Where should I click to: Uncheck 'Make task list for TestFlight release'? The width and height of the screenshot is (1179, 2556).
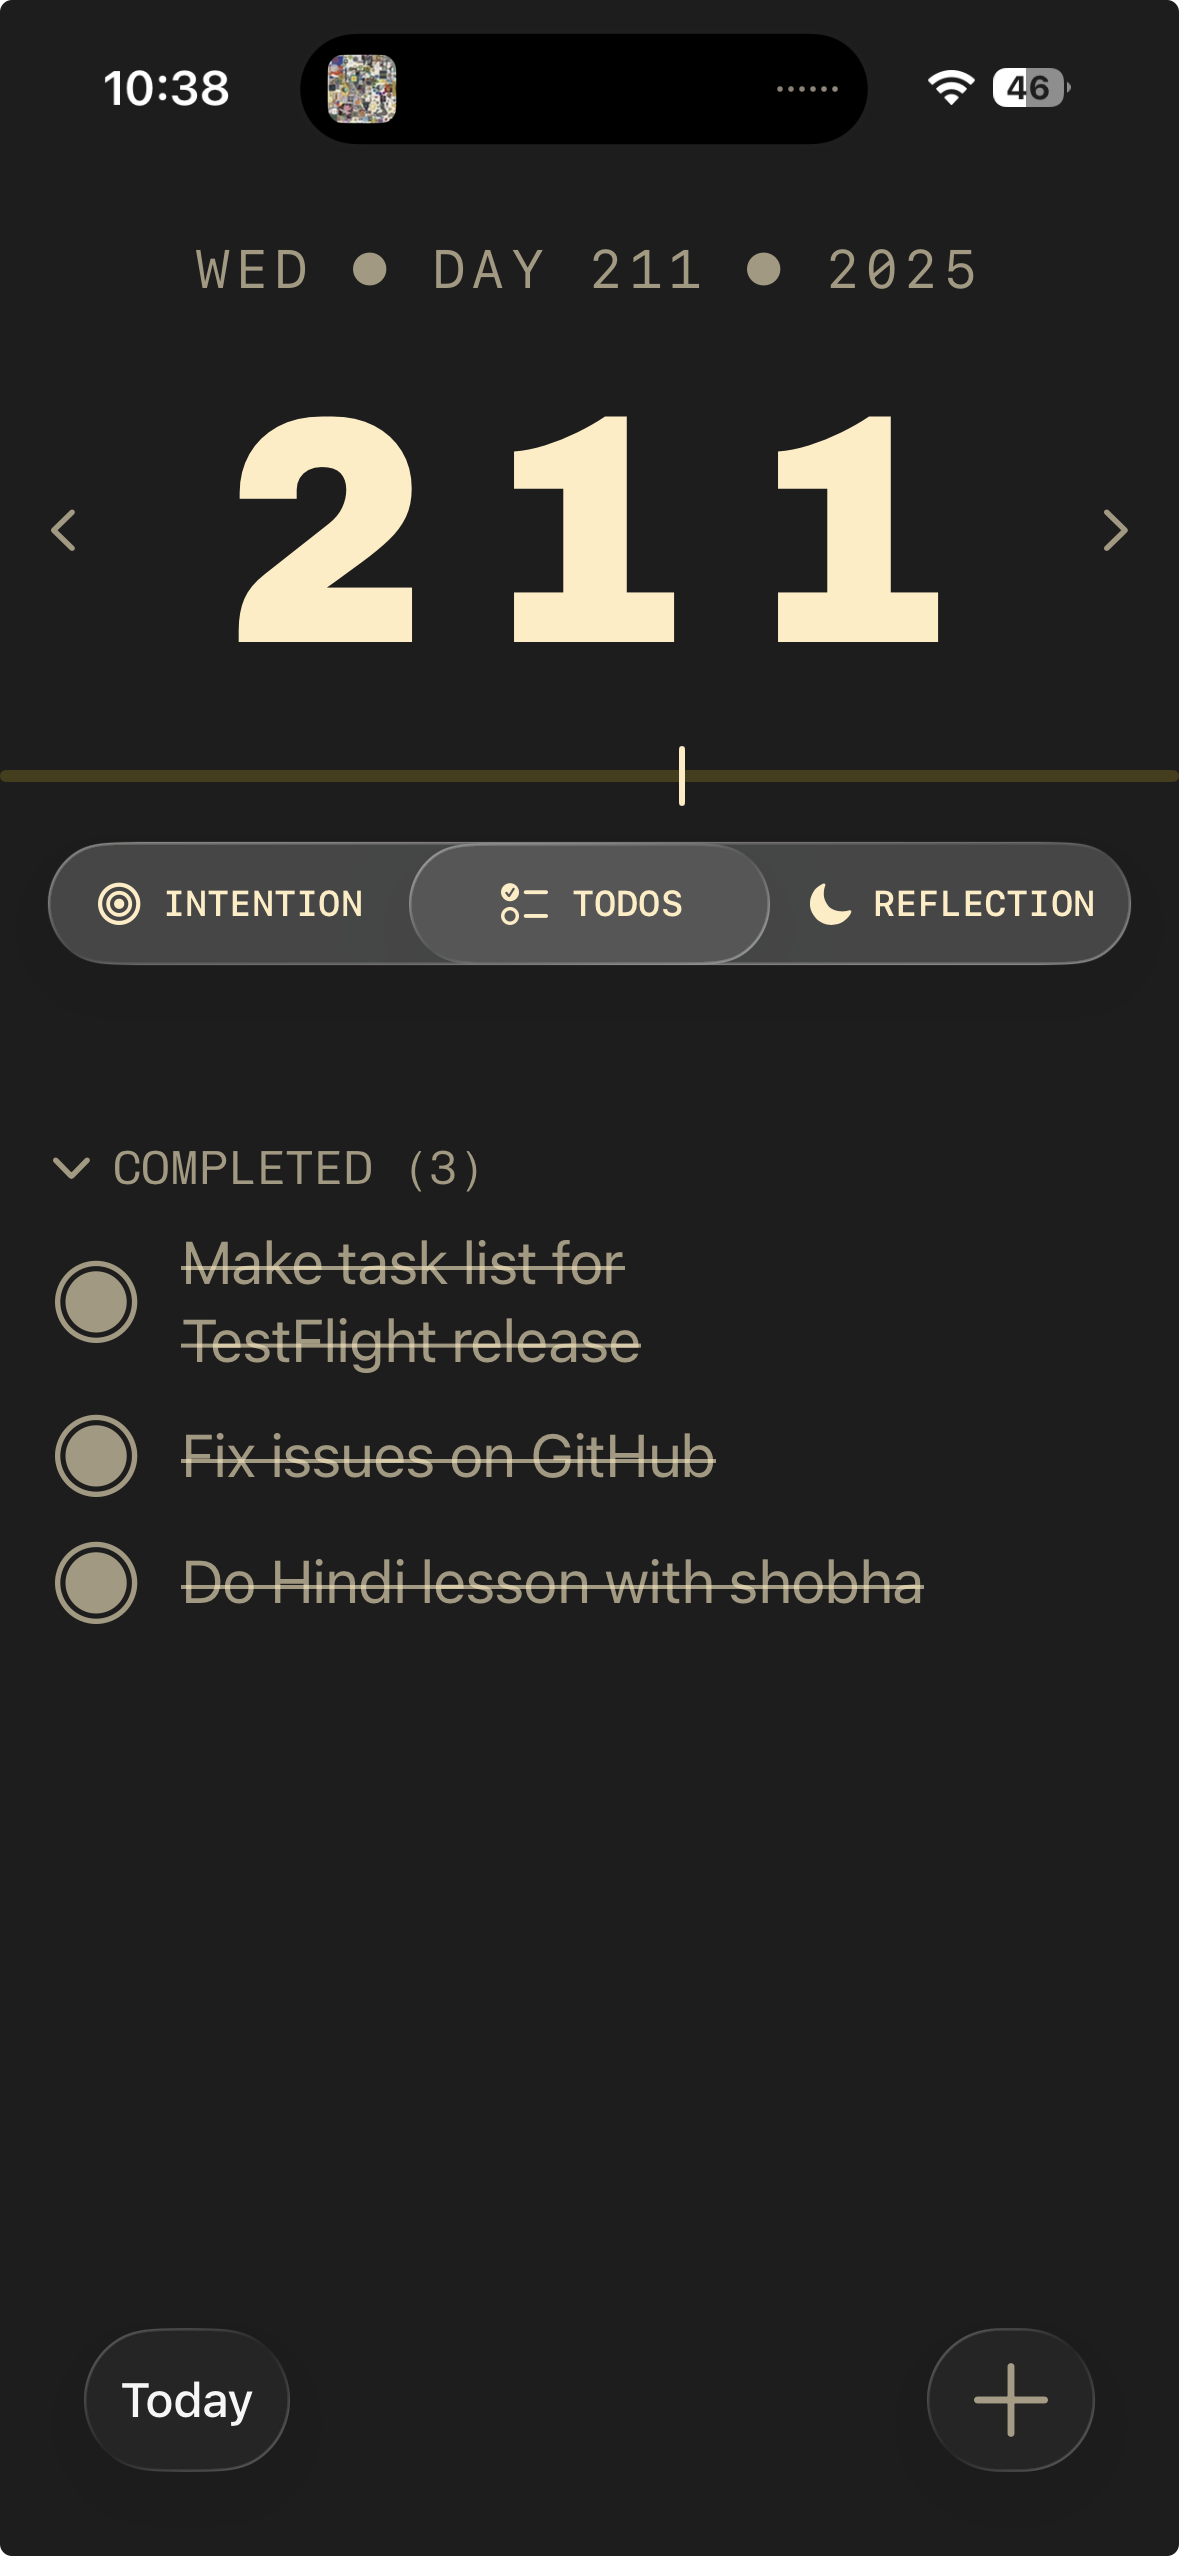pos(96,1302)
